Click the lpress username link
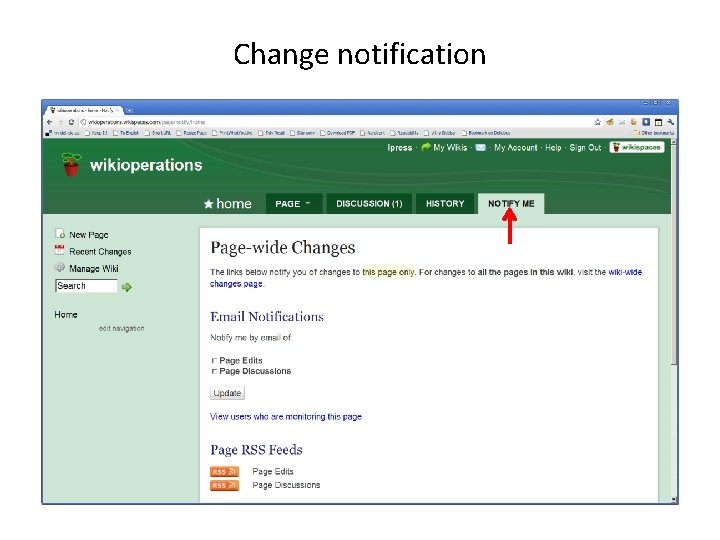Screen dimensions: 720x540 point(399,147)
